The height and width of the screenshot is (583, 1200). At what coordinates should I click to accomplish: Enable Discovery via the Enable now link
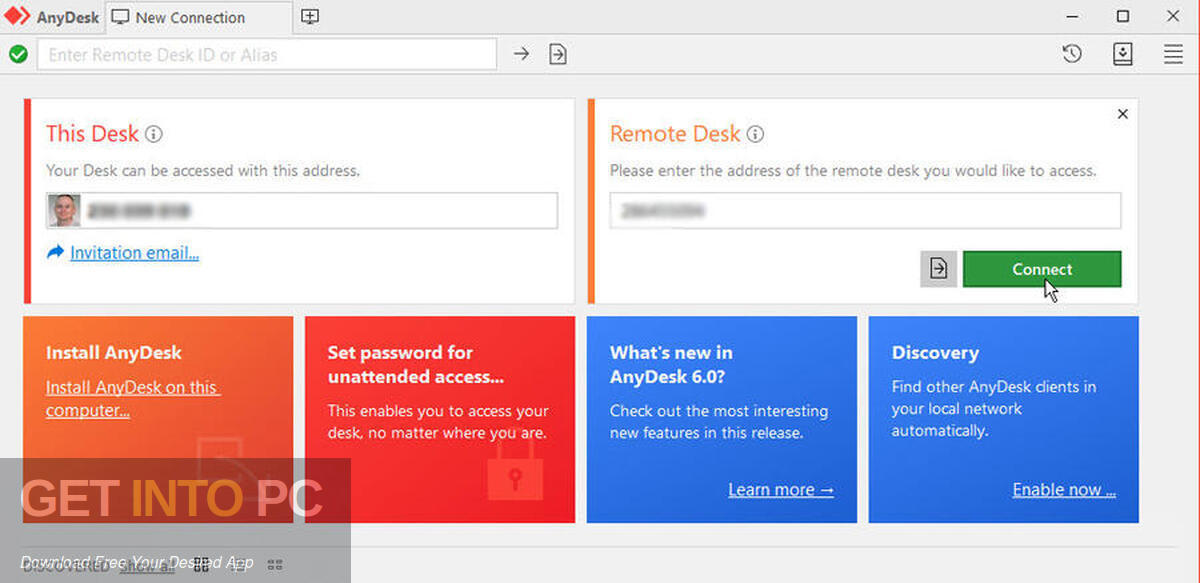click(x=1063, y=489)
